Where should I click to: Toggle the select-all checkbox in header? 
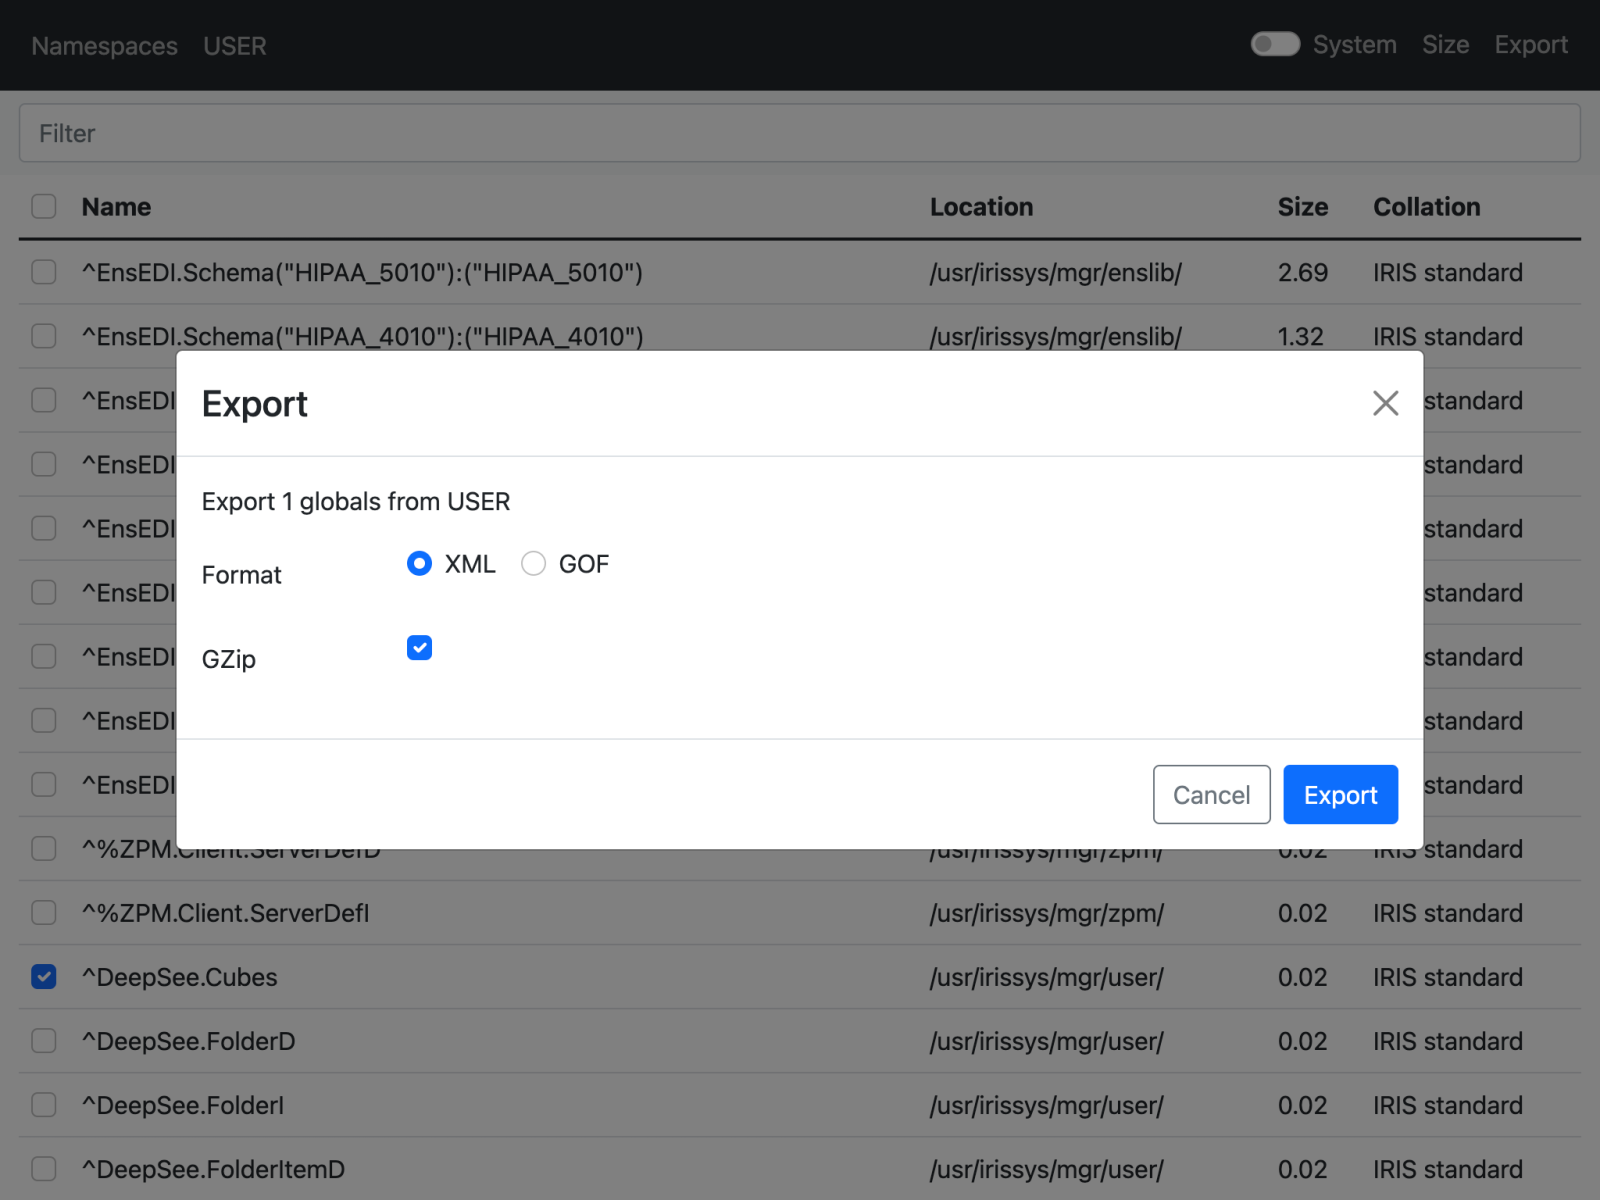(x=44, y=207)
